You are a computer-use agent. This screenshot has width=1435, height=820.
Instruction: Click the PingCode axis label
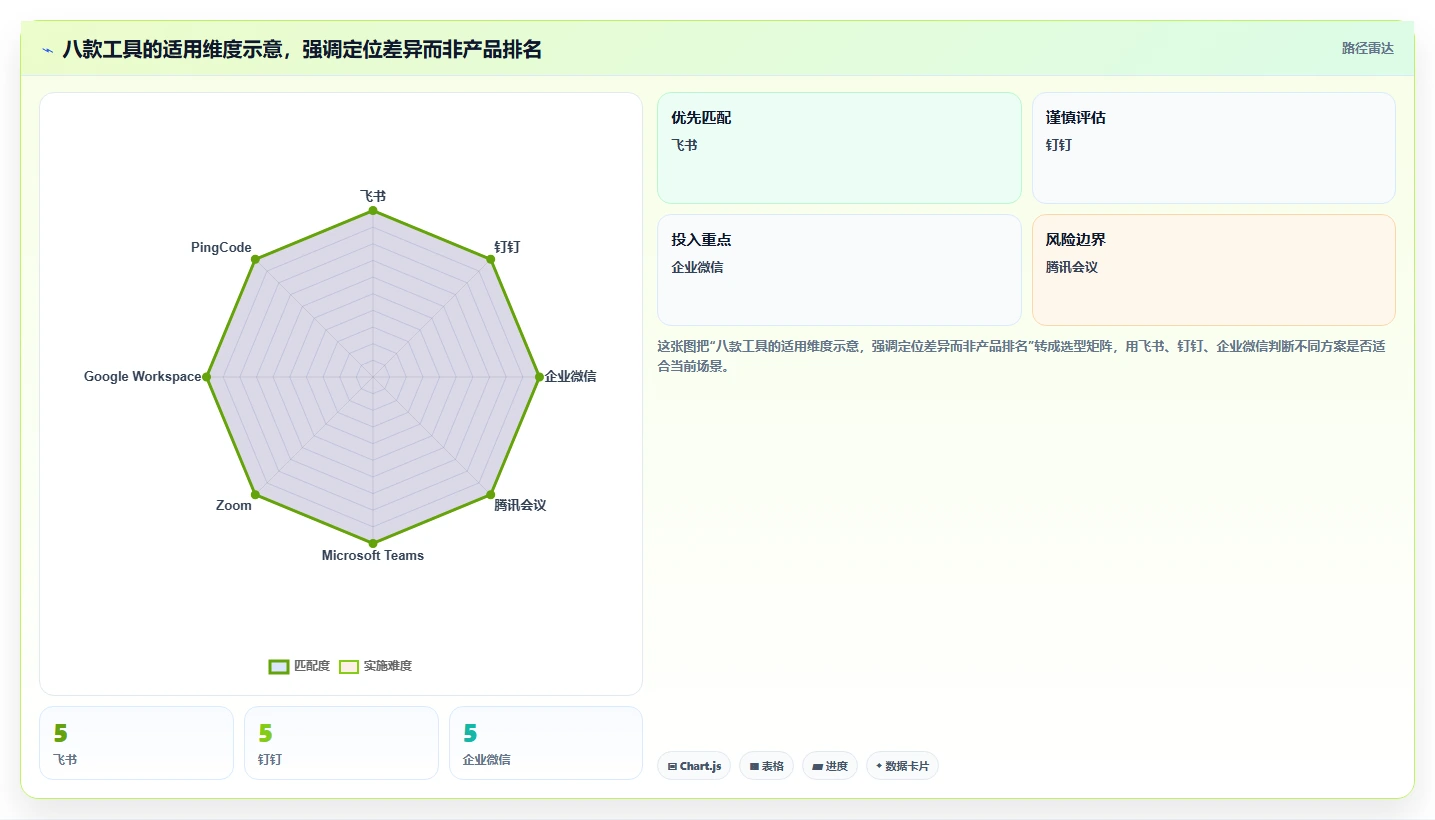(221, 248)
